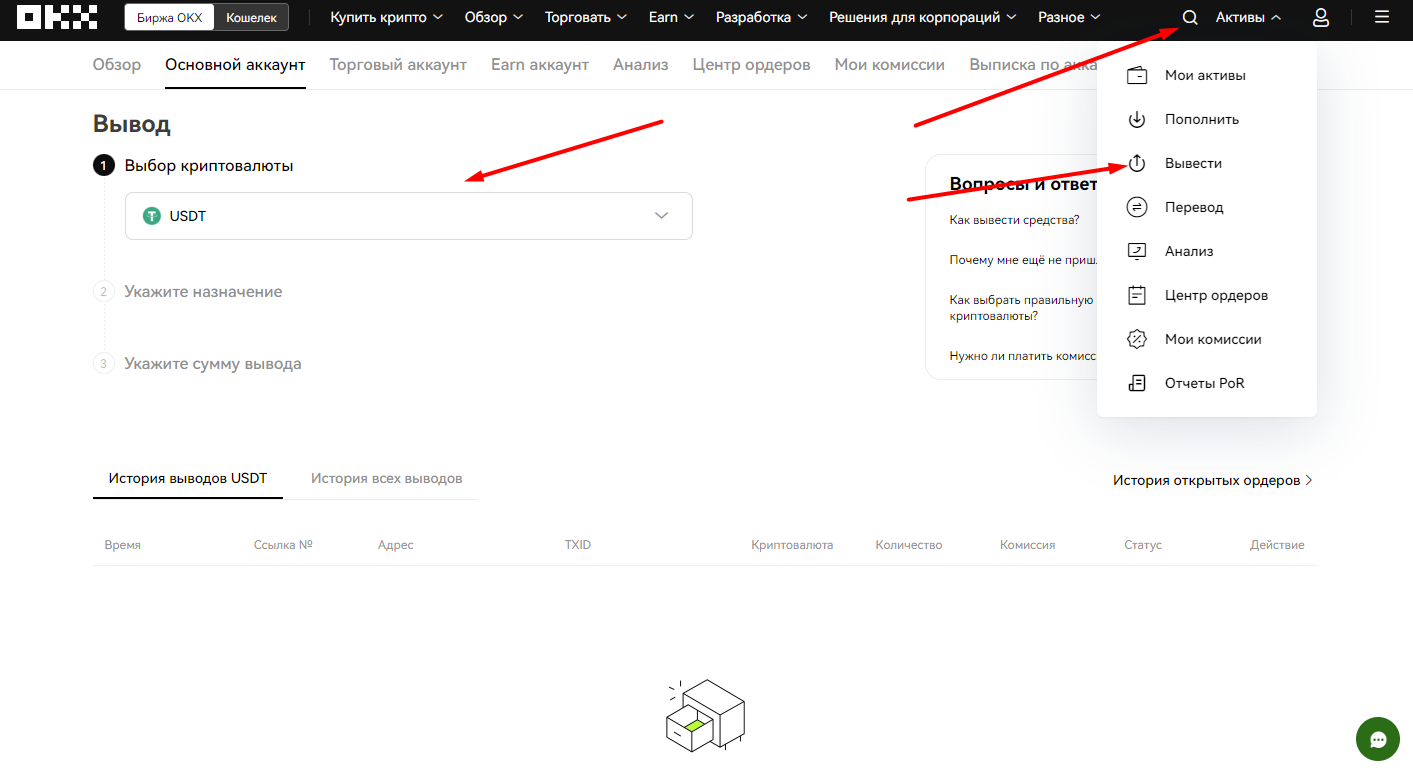Open the USDT cryptocurrency selector

tap(408, 216)
